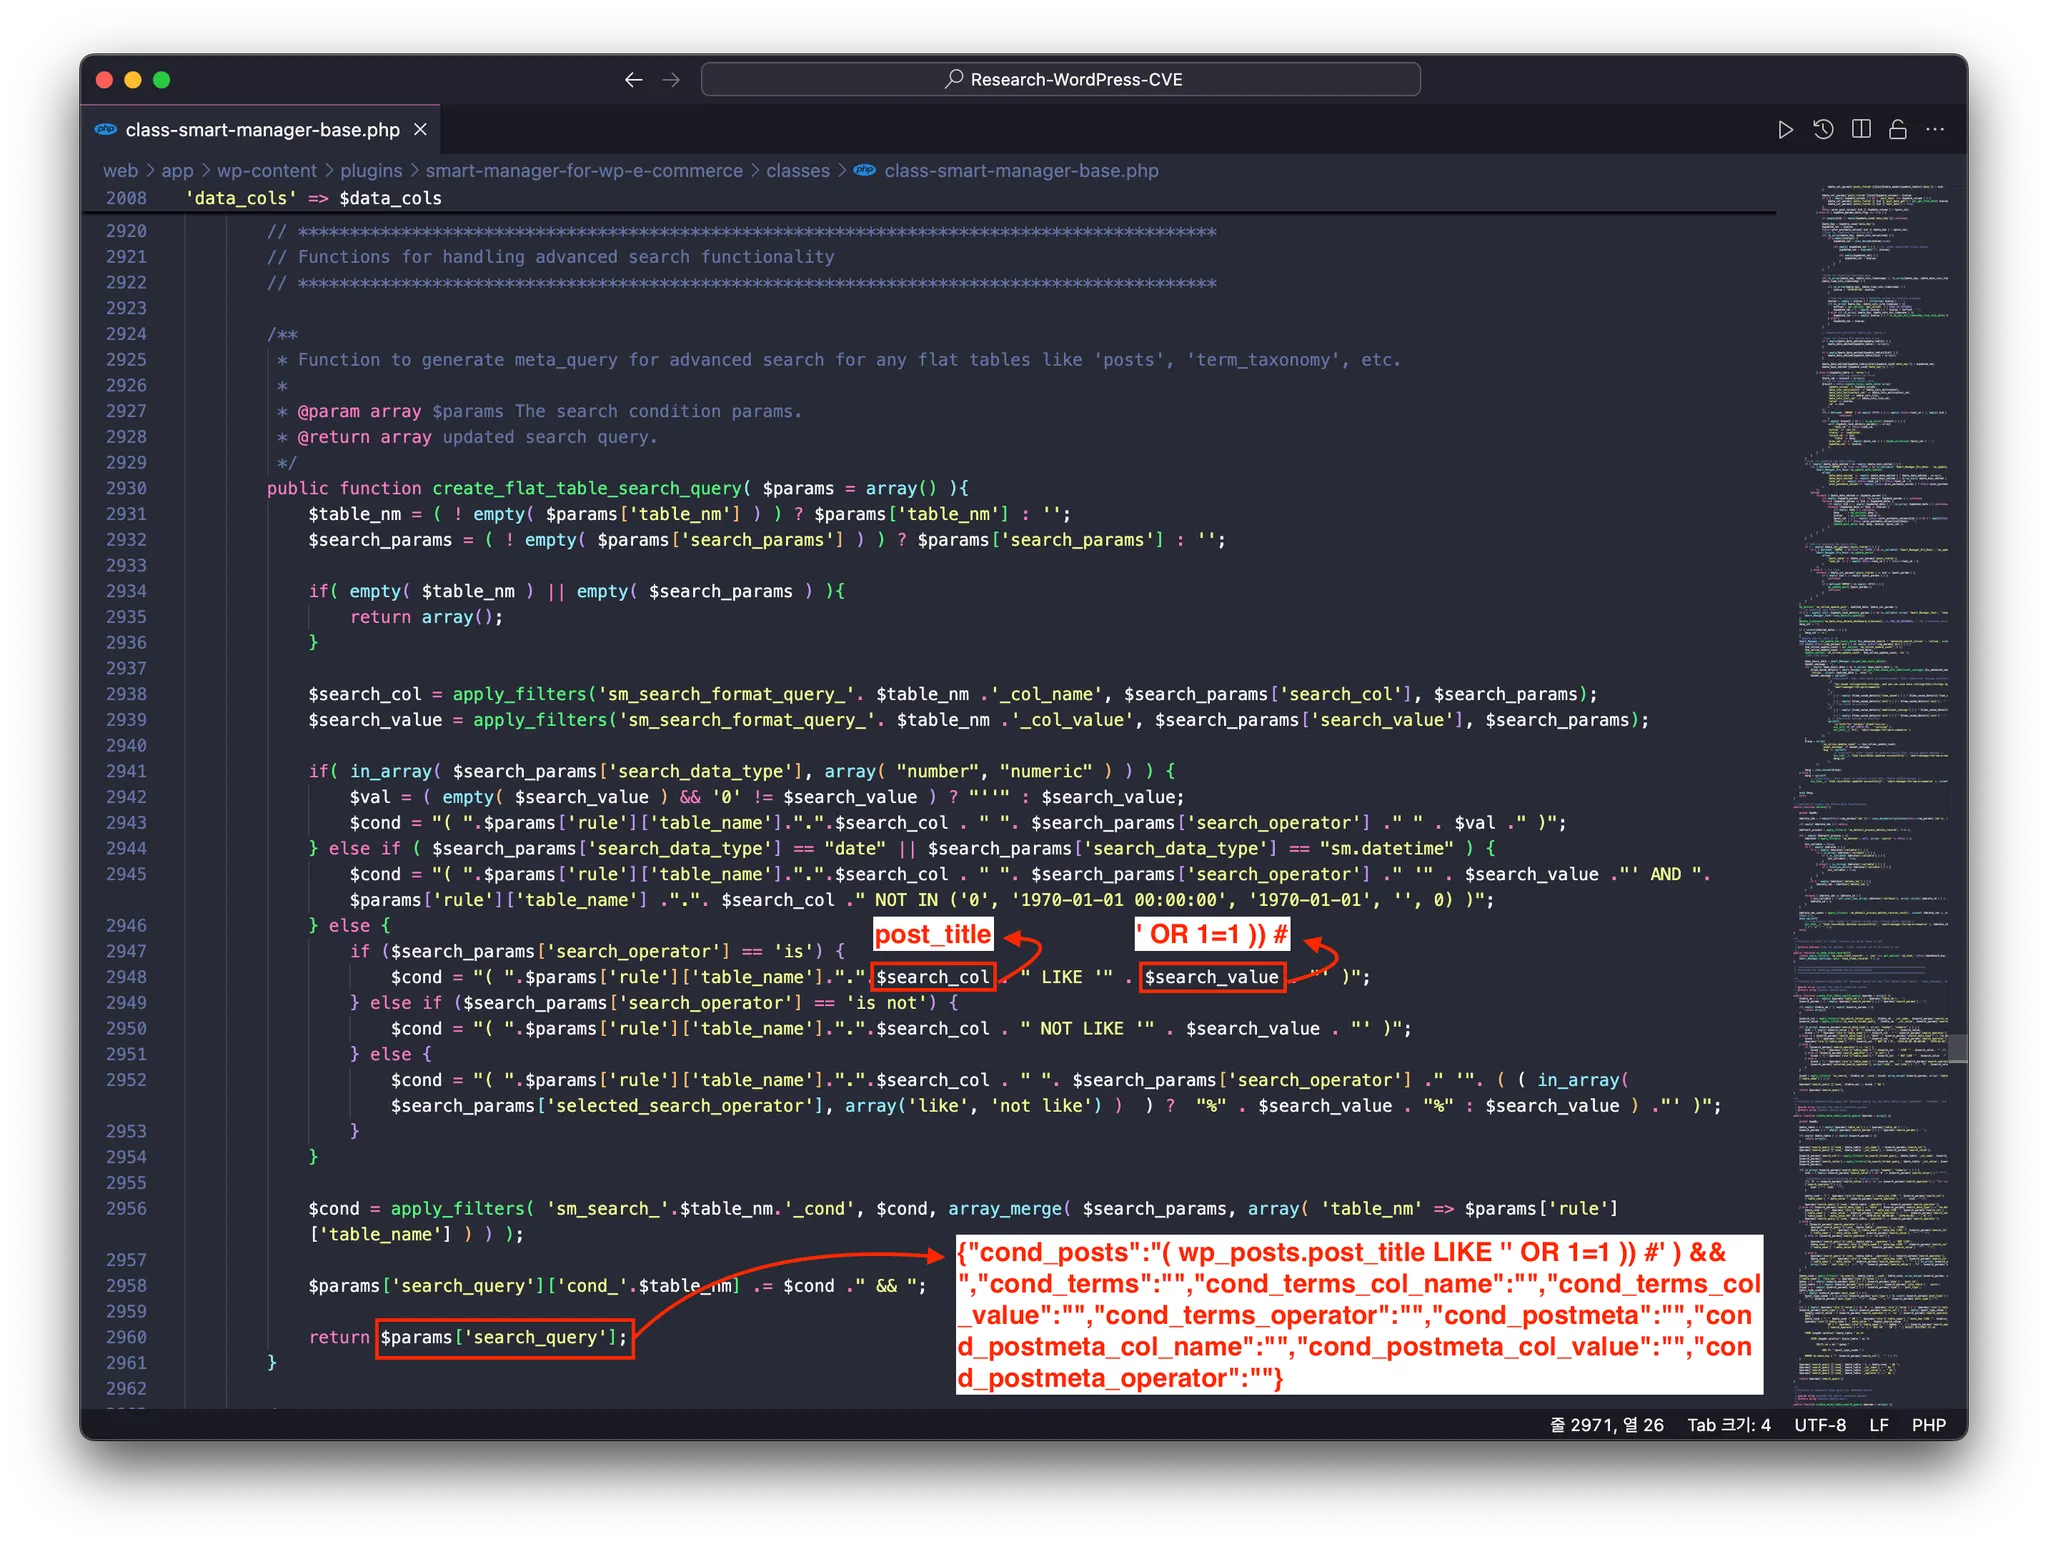
Task: Toggle the editor lock icon
Action: click(x=1898, y=130)
